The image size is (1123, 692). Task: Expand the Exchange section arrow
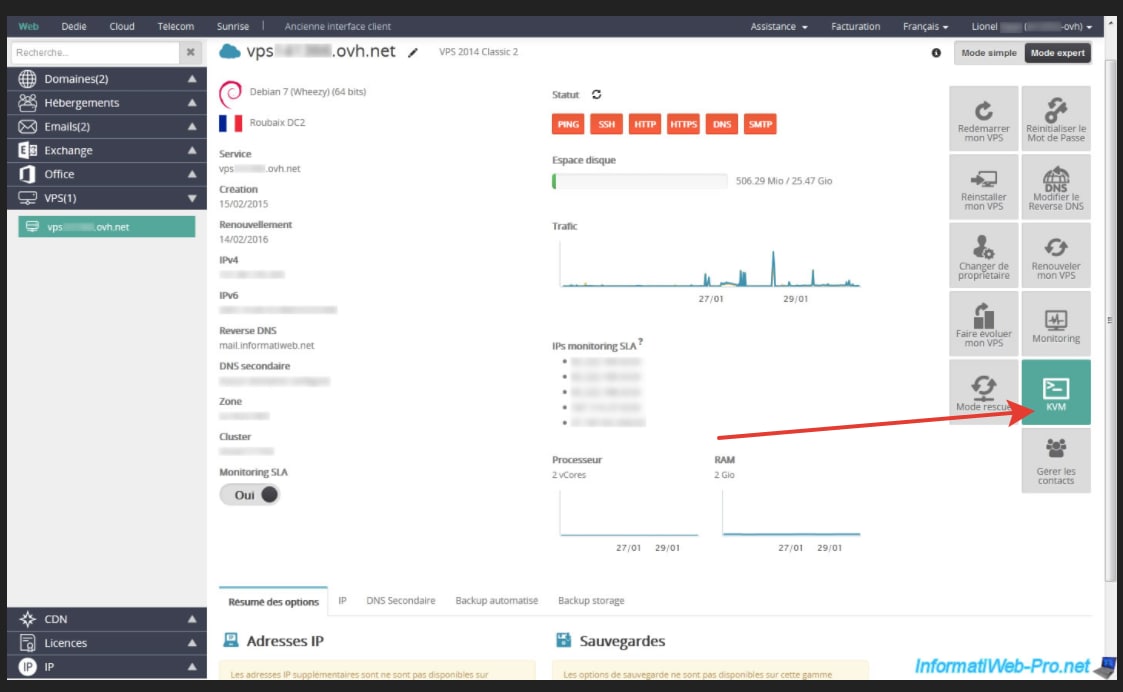(x=192, y=150)
